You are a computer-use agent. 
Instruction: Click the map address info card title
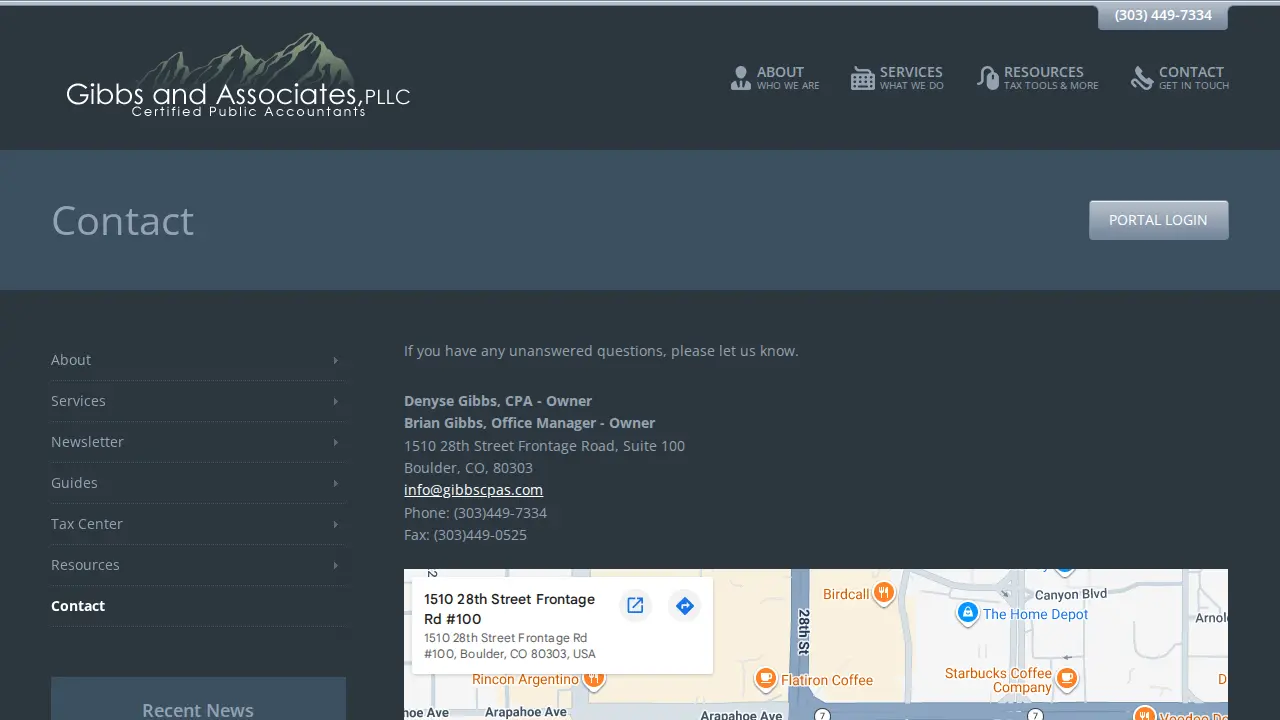509,609
